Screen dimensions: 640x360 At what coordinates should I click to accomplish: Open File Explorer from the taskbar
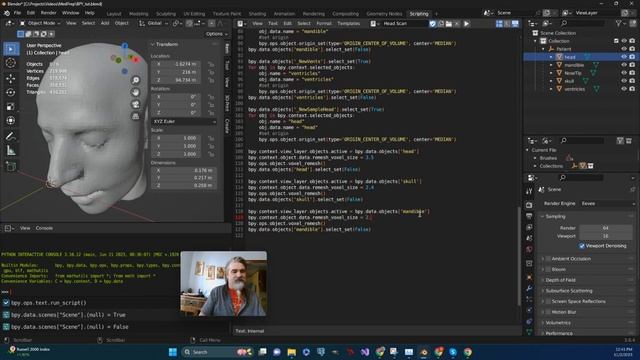(x=291, y=352)
